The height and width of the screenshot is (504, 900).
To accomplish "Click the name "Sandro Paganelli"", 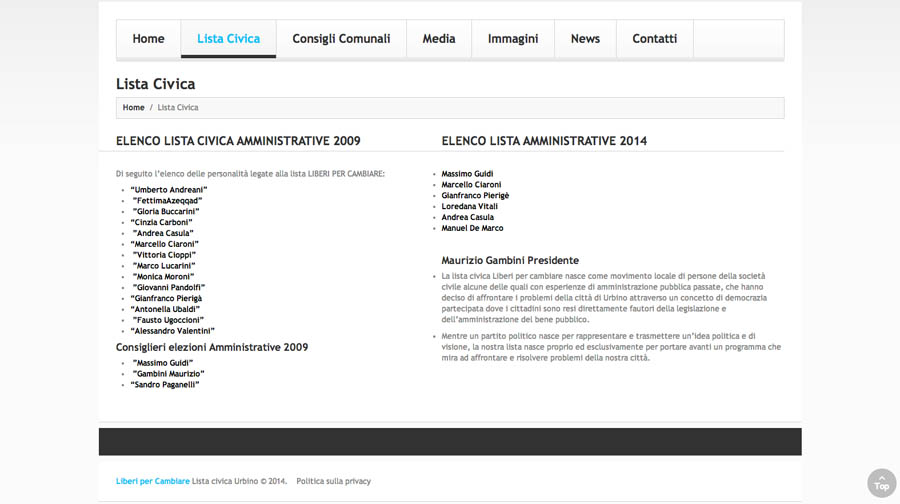I will click(x=165, y=385).
